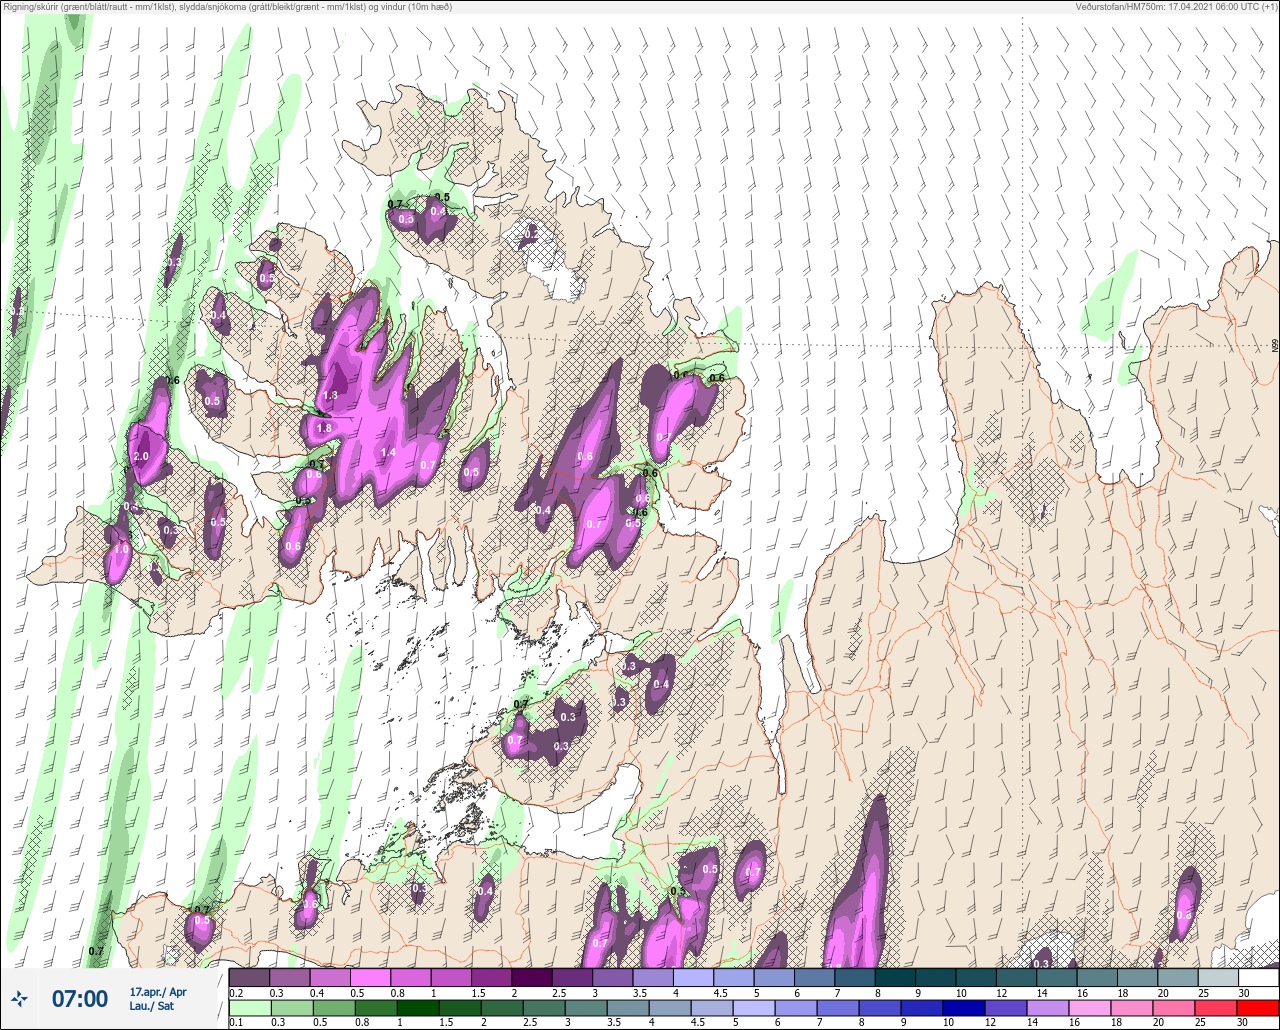Click the 2.0 precipitation value on the map
Screen dimensions: 1280x1030
141,456
